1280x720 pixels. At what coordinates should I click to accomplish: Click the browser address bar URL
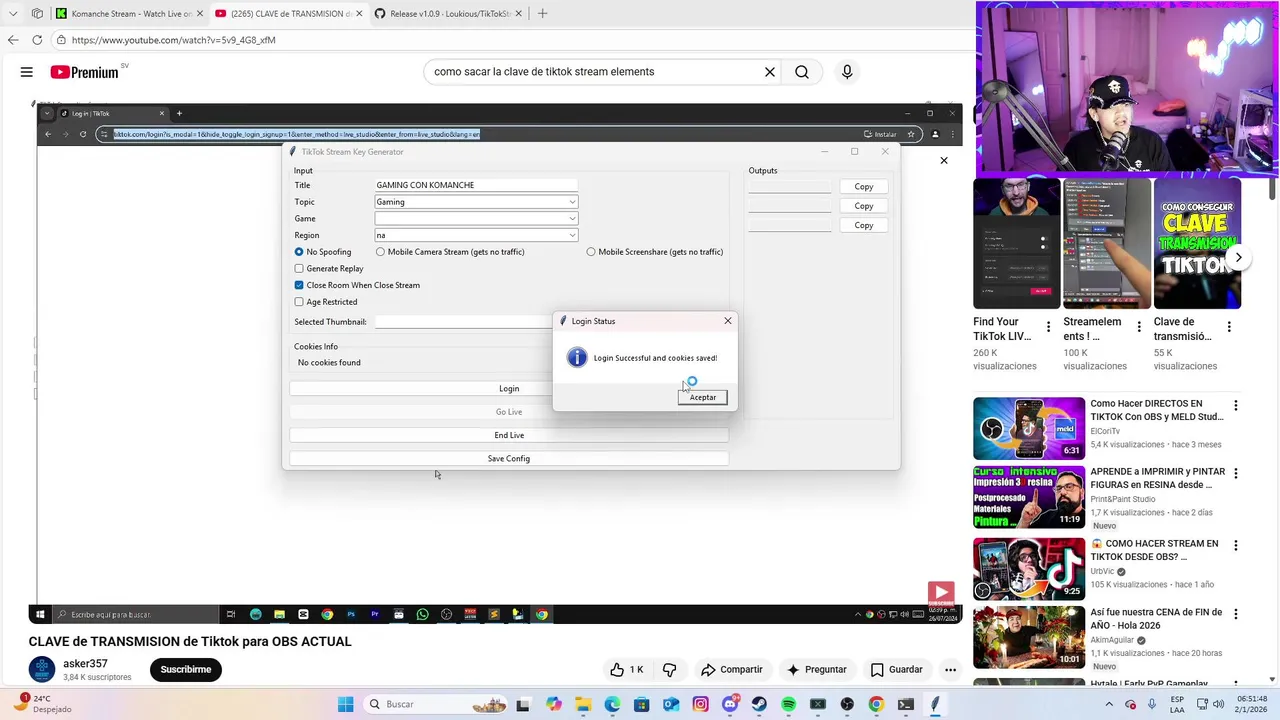pos(174,40)
